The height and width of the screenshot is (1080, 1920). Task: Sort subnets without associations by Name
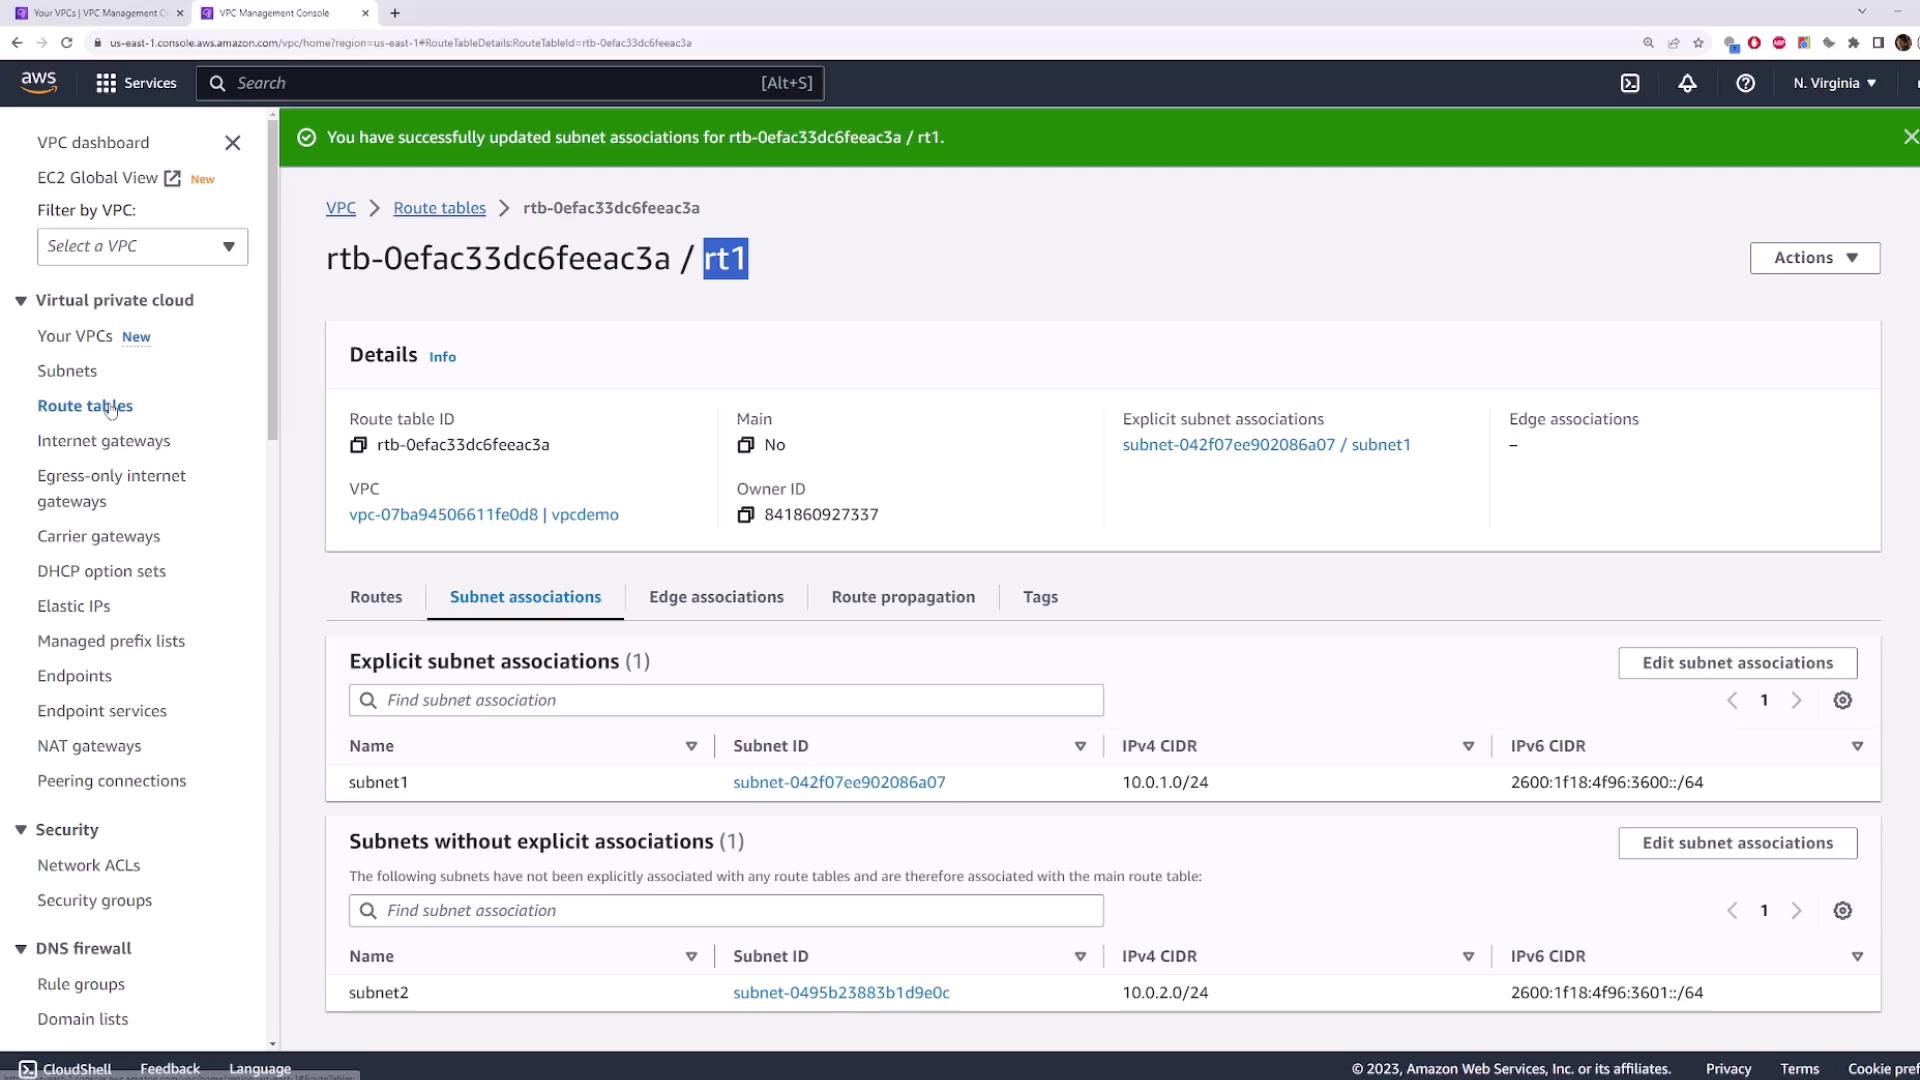pos(691,957)
